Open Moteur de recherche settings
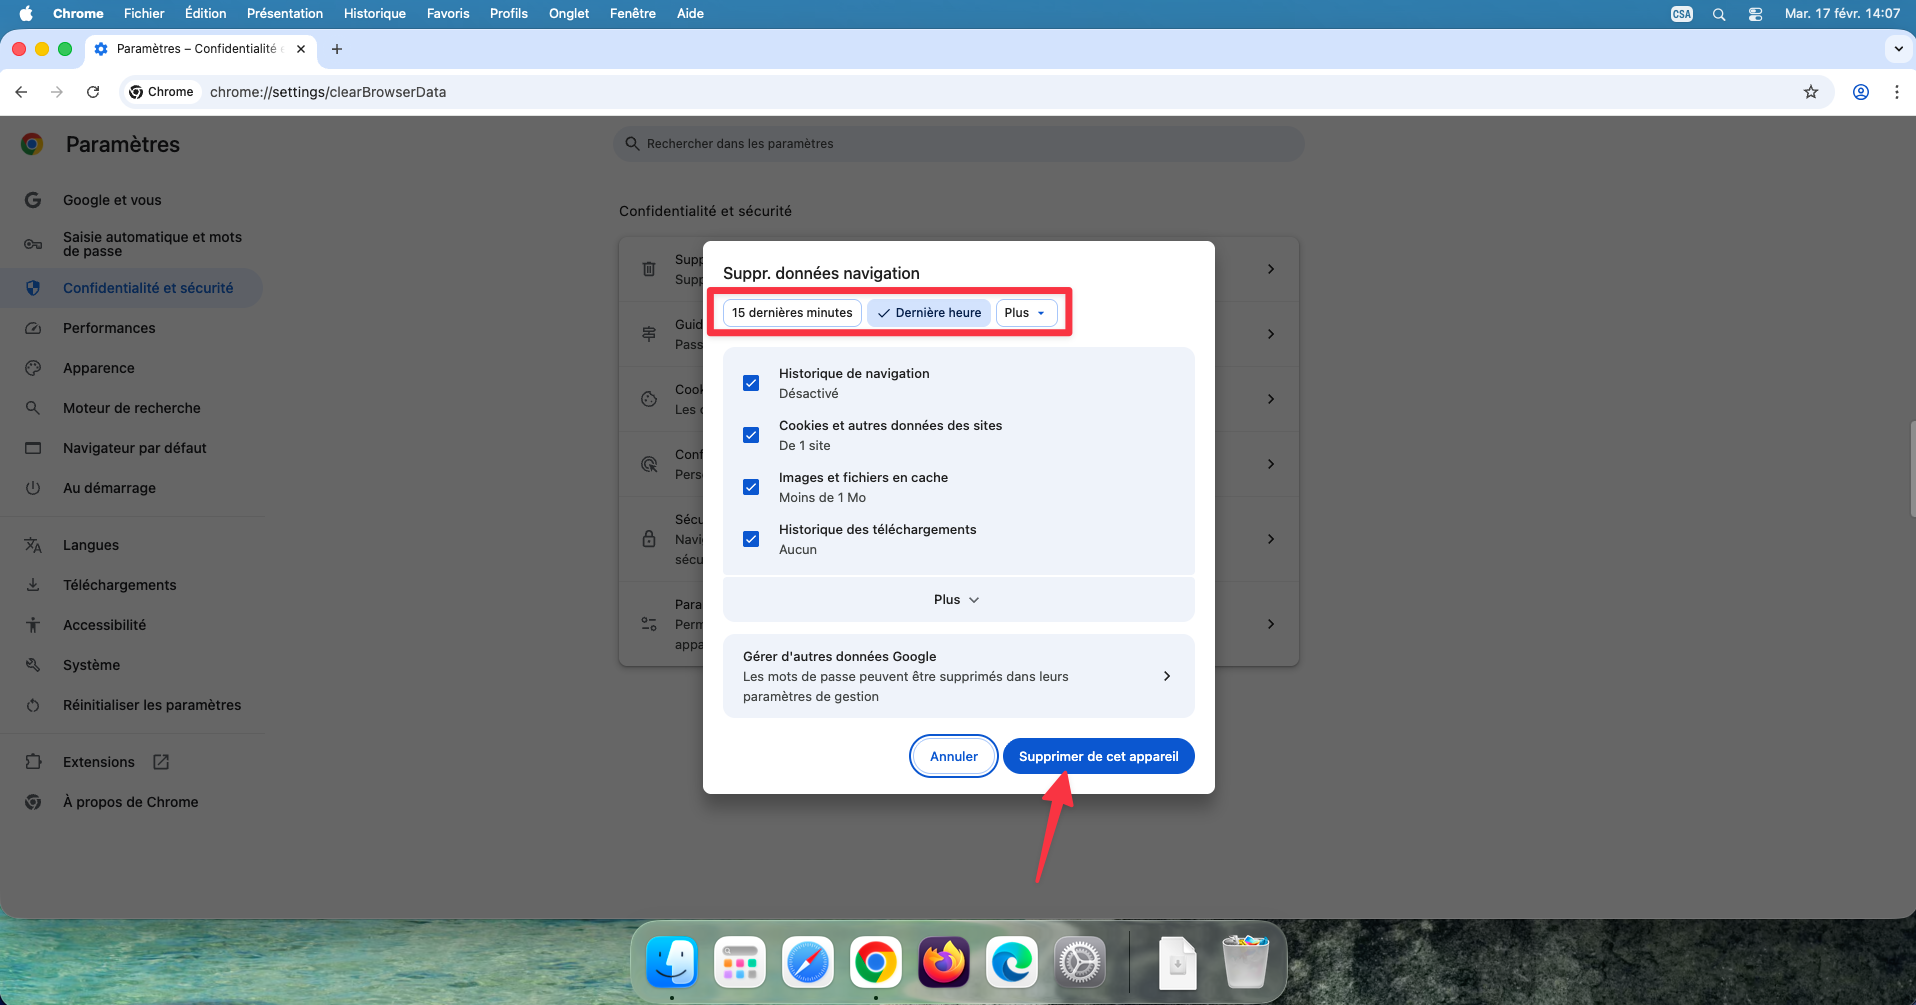 click(131, 408)
